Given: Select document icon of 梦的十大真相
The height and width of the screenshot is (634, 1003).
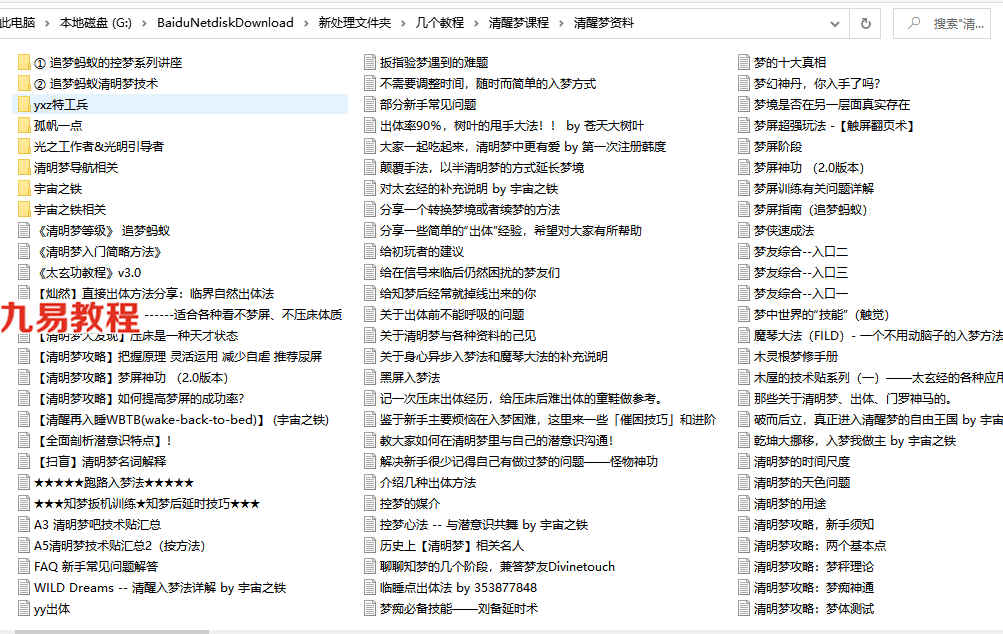Looking at the screenshot, I should [743, 63].
